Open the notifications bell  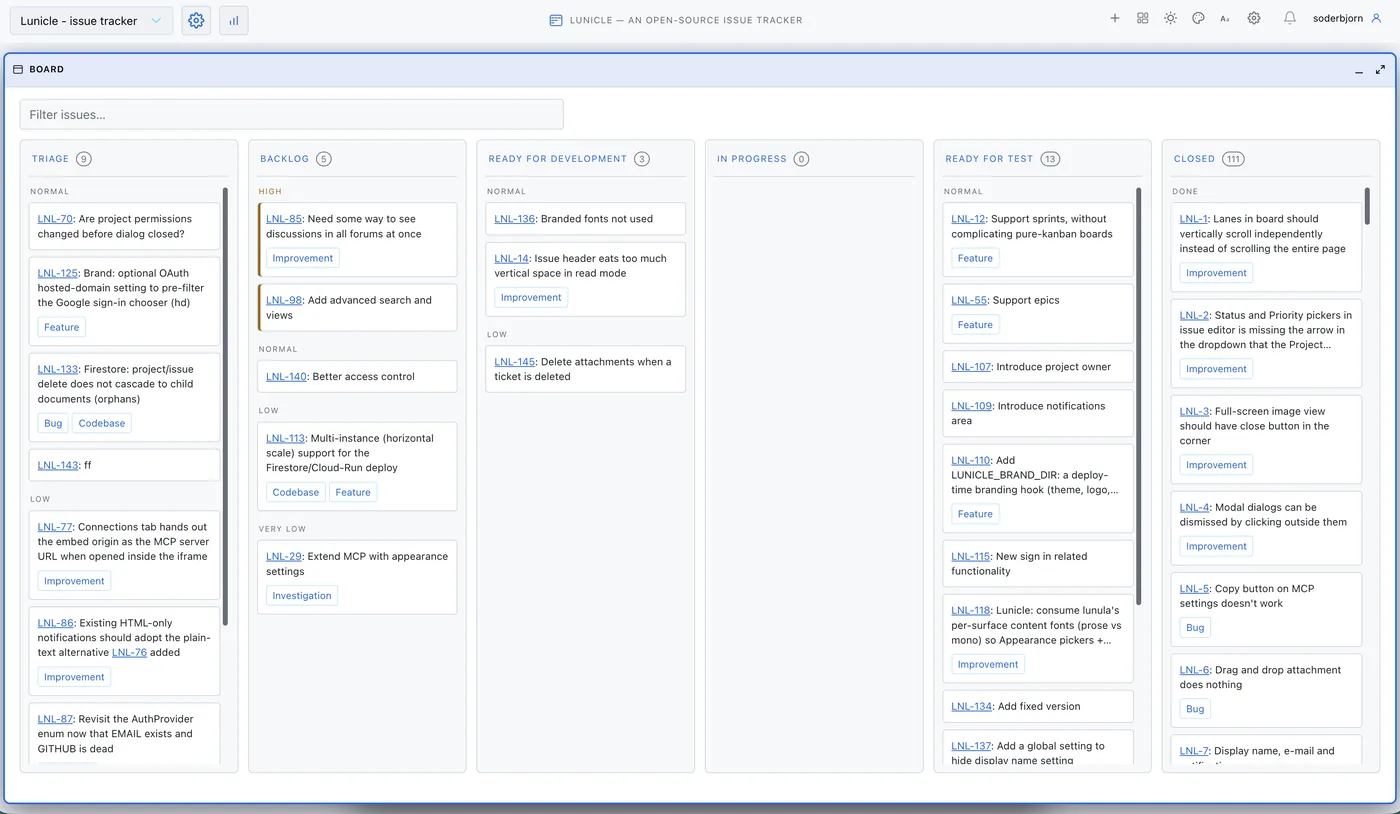(x=1290, y=18)
